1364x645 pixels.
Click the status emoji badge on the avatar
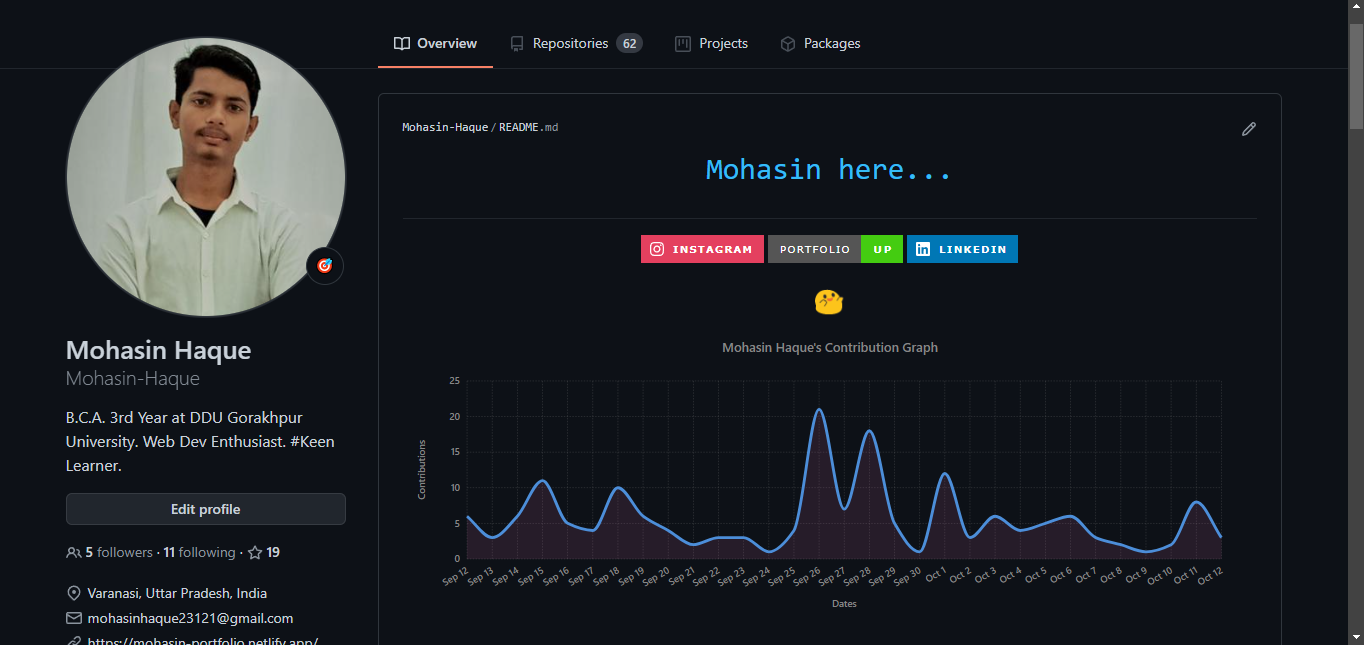[x=324, y=265]
